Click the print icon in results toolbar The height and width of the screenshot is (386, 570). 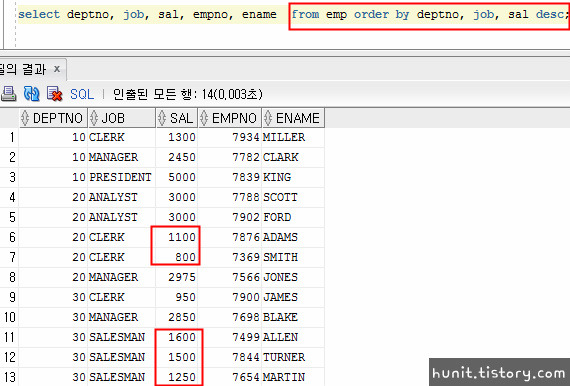click(x=9, y=94)
